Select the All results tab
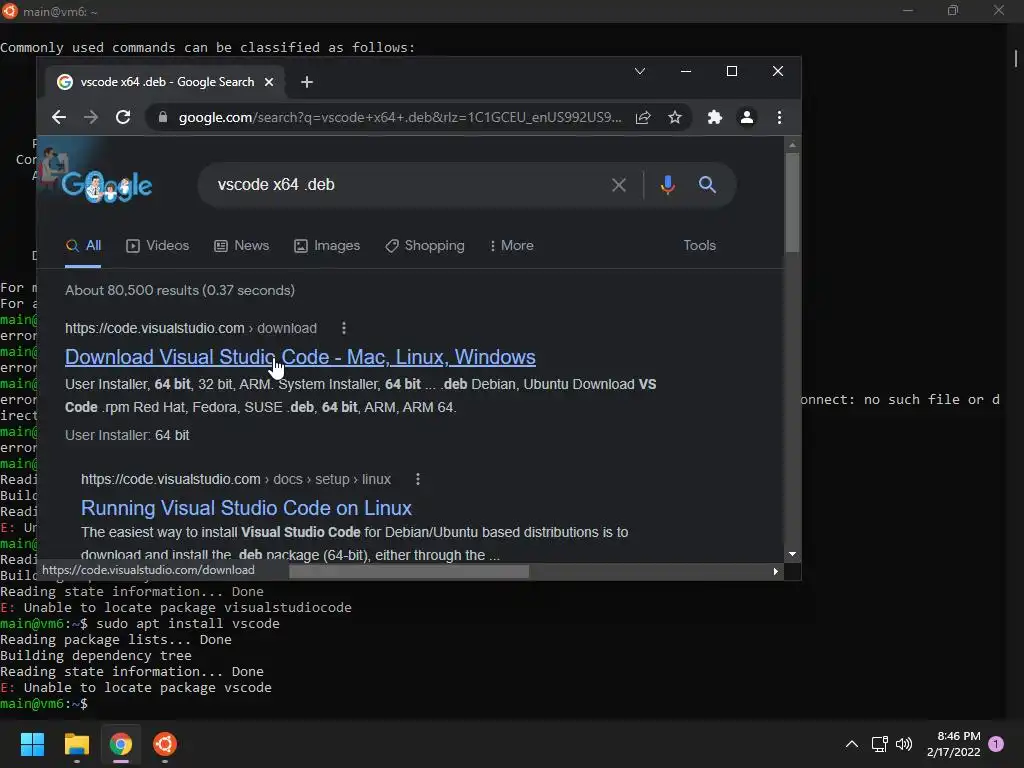This screenshot has height=768, width=1024. click(x=83, y=246)
